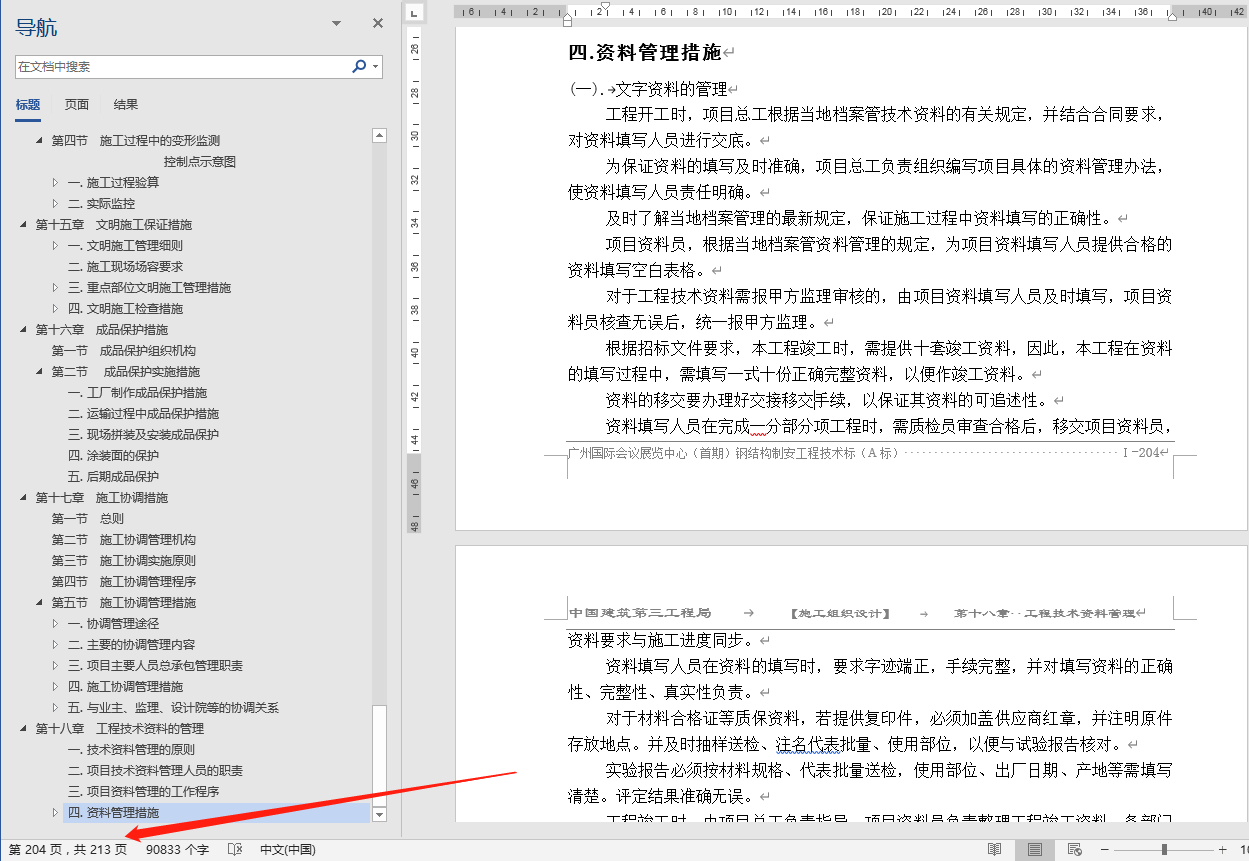1249x861 pixels.
Task: Collapse "第十五章 文明施工保证措施"
Action: point(23,224)
